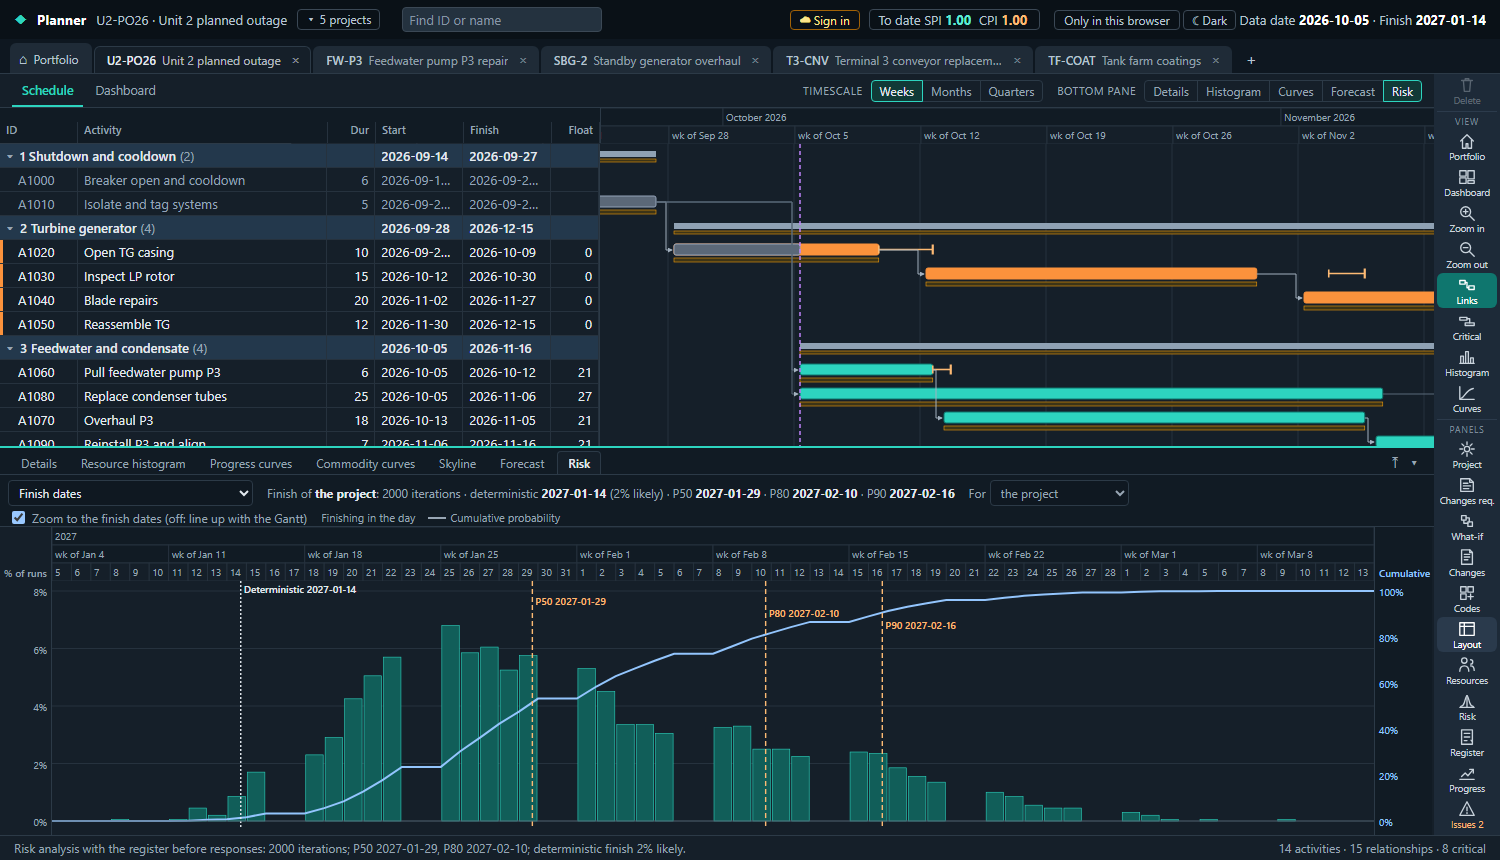Click the Sign in button
This screenshot has width=1500, height=860.
(825, 20)
